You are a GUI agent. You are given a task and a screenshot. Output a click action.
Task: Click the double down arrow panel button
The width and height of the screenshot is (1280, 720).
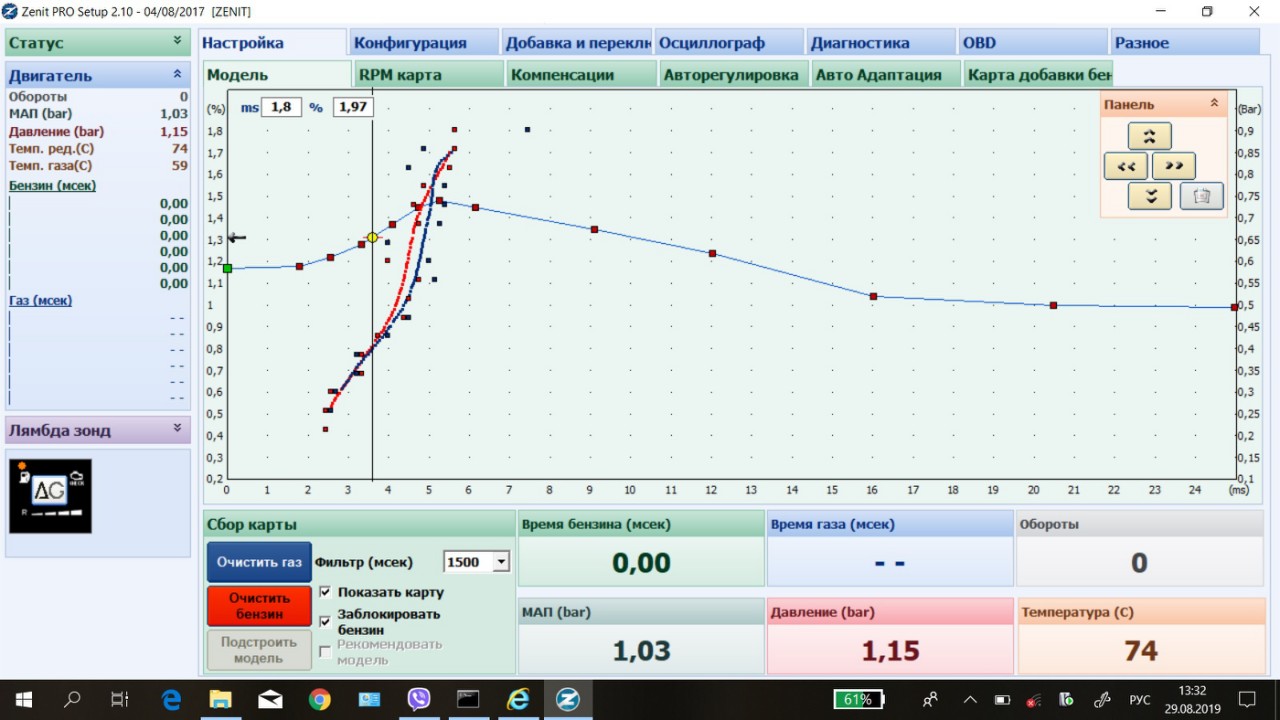pyautogui.click(x=1149, y=196)
